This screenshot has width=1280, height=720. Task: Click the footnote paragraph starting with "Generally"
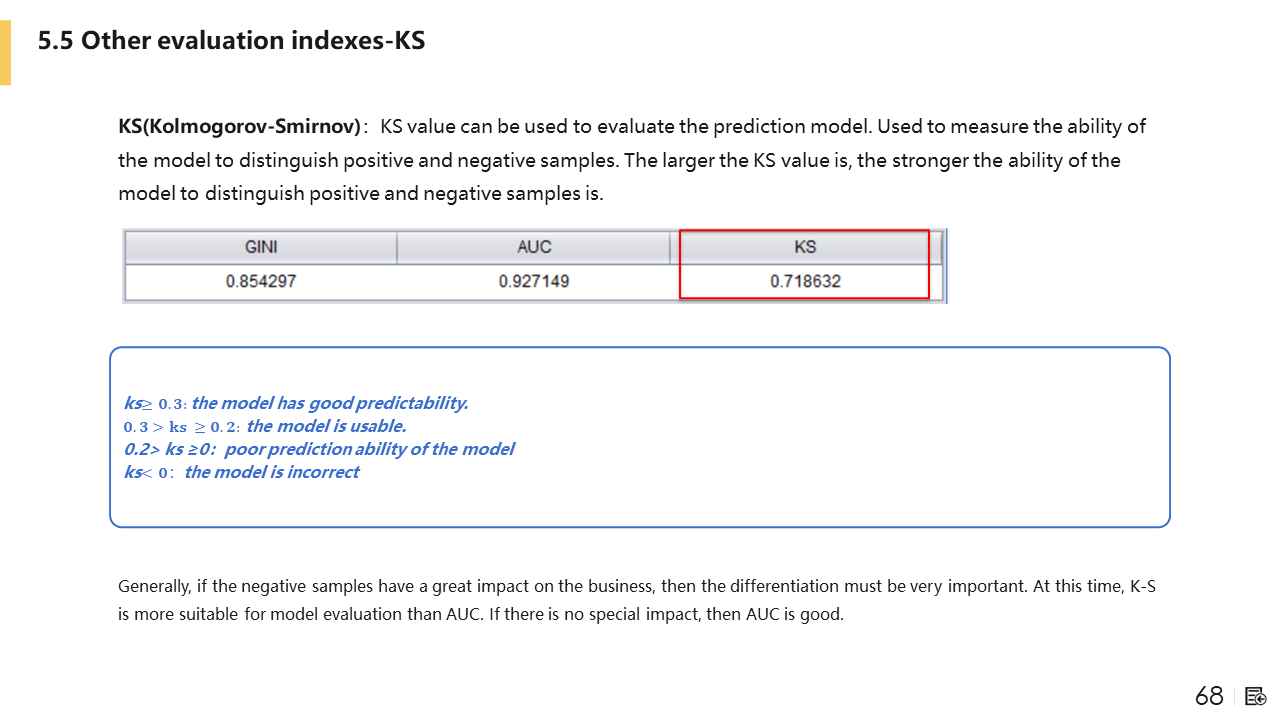[x=636, y=600]
